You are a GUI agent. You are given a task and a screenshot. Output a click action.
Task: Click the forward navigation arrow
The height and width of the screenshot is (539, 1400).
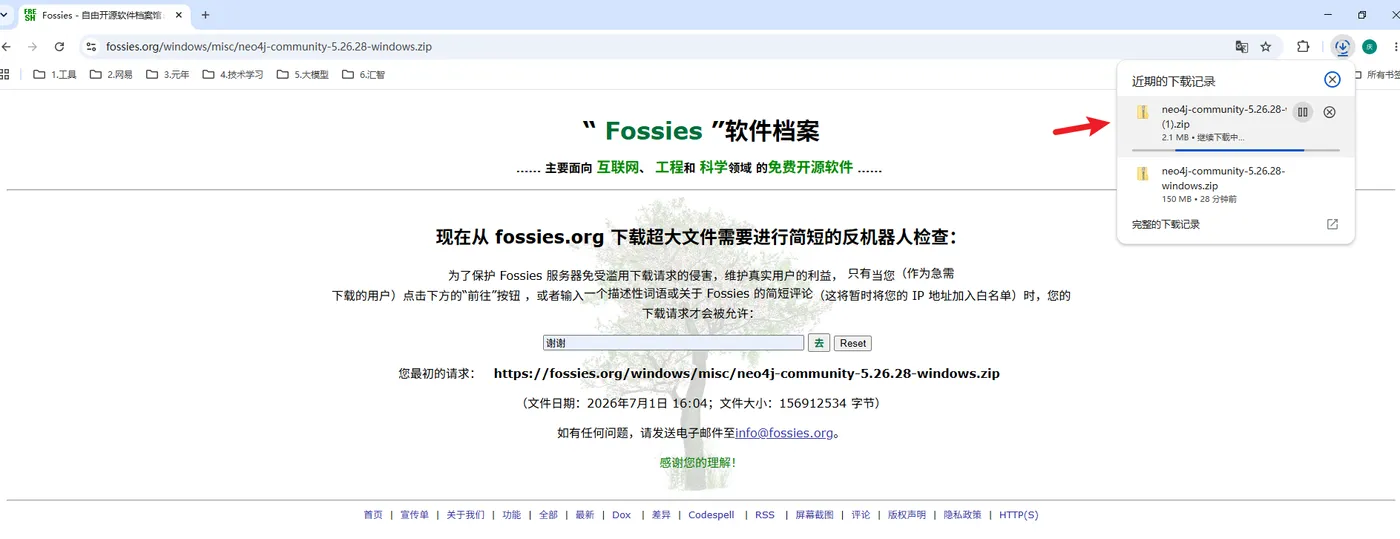(x=32, y=46)
